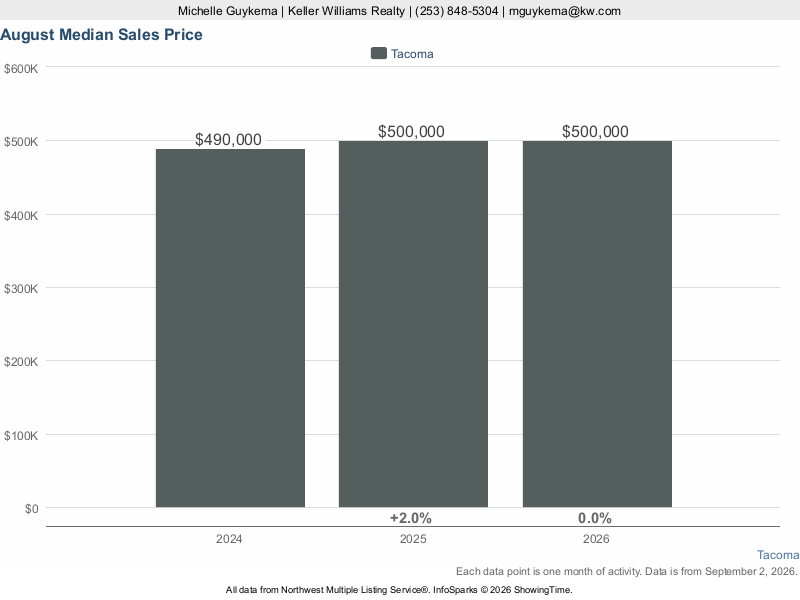Click the 2026 x-axis label
Screen dimensions: 800x600
point(596,539)
